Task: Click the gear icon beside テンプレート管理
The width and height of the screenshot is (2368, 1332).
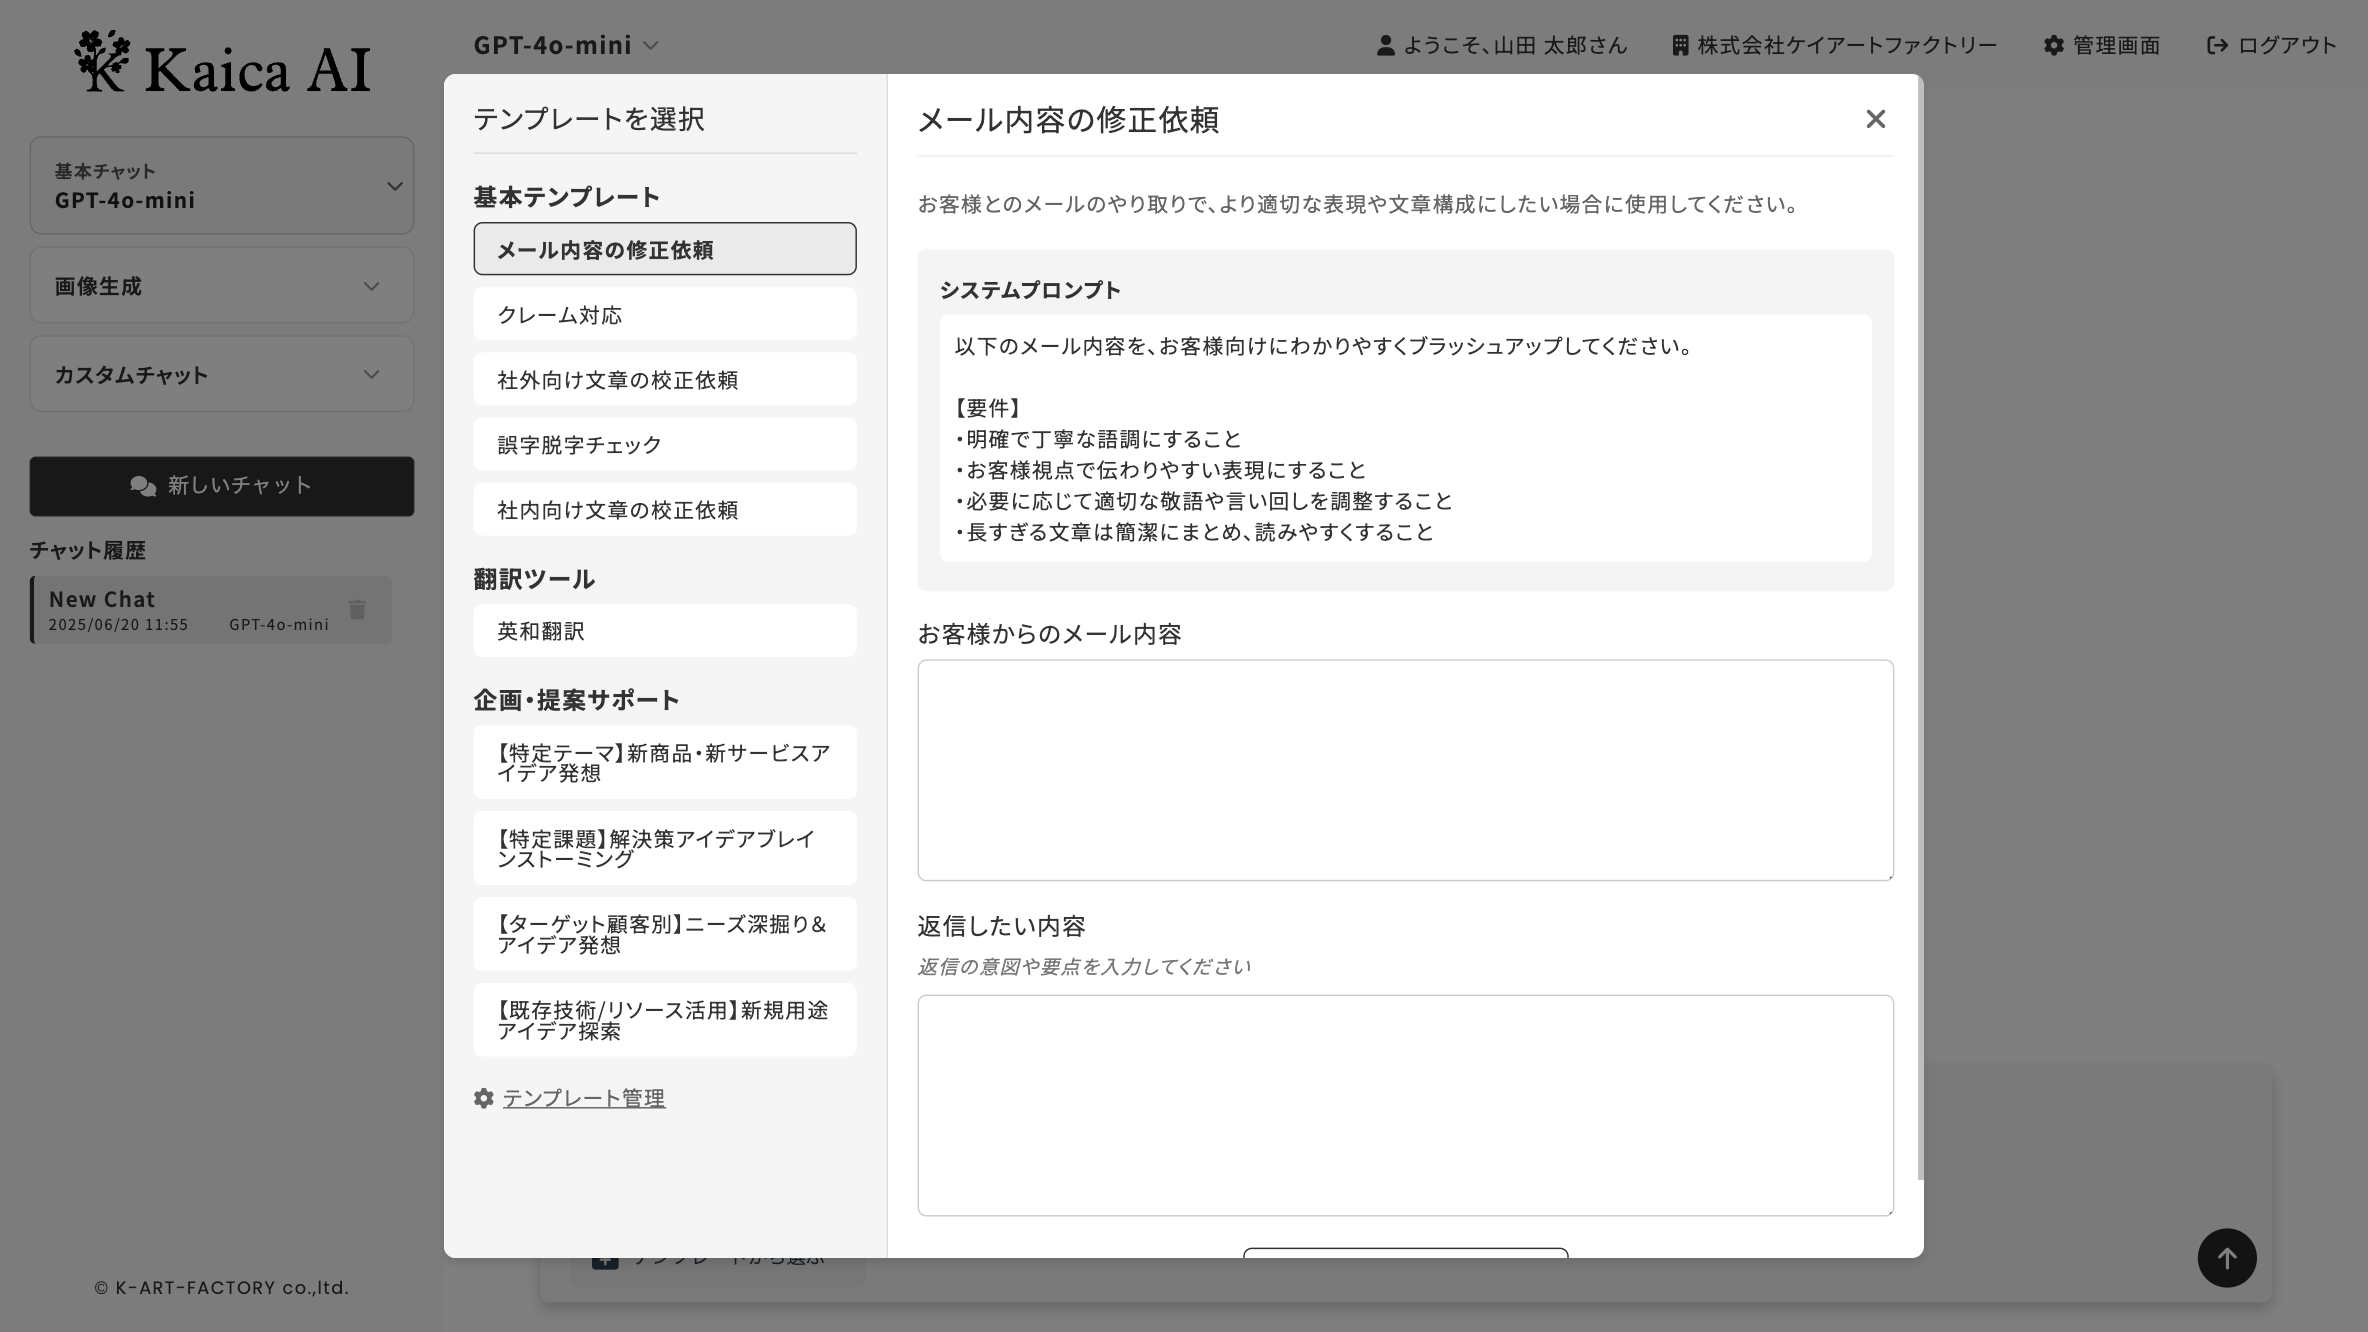Action: point(484,1098)
